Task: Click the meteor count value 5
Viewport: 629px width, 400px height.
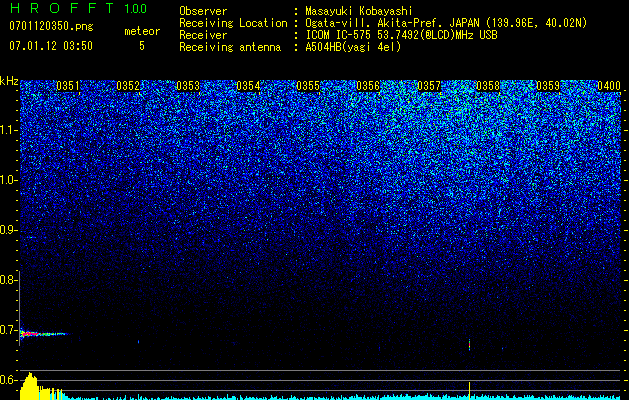Action: pyautogui.click(x=142, y=46)
